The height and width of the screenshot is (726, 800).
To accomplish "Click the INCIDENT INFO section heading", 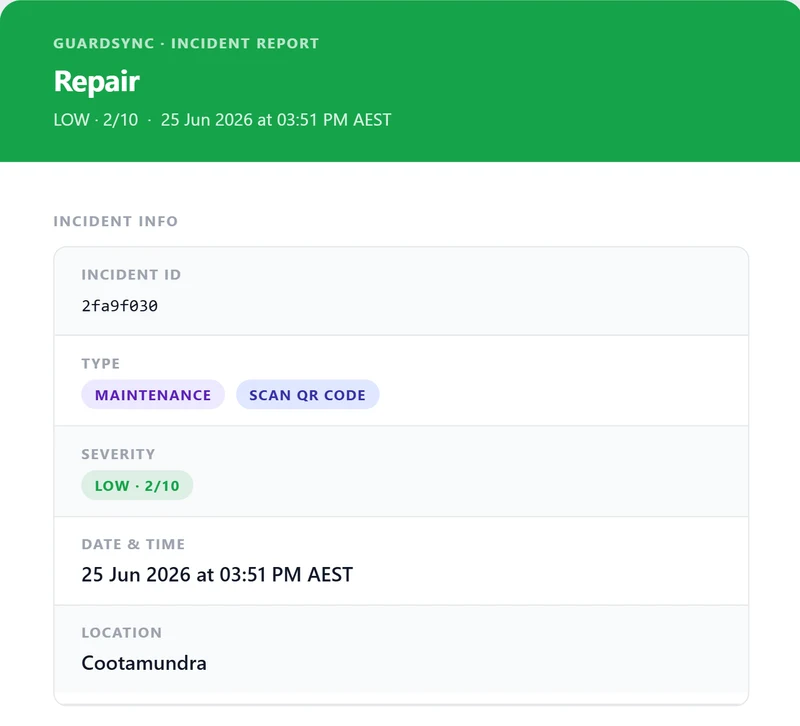I will [x=116, y=221].
